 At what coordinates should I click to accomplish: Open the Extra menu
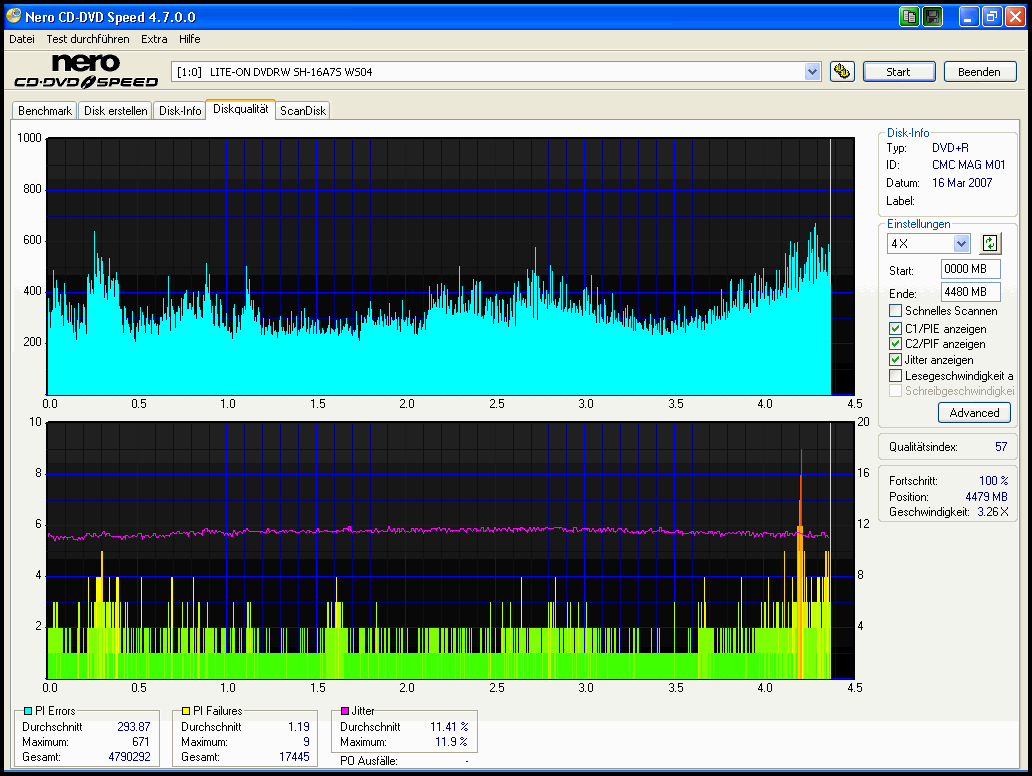[x=154, y=39]
